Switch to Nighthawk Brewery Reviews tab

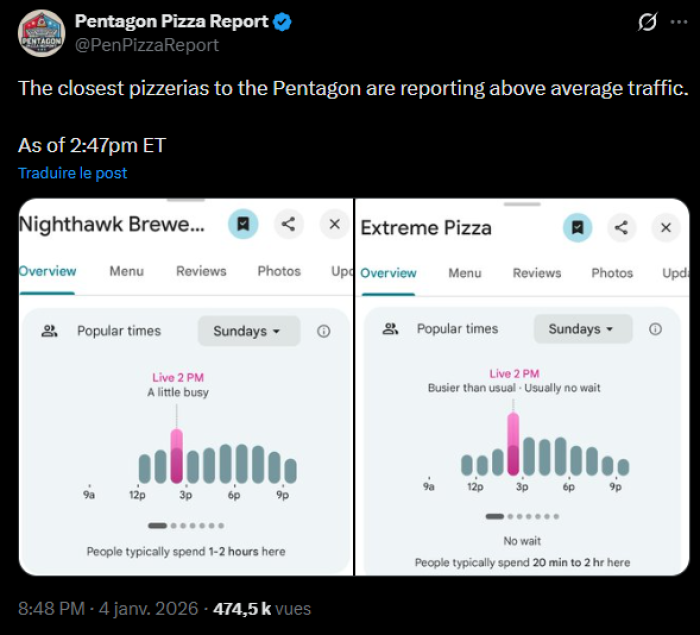[x=201, y=271]
